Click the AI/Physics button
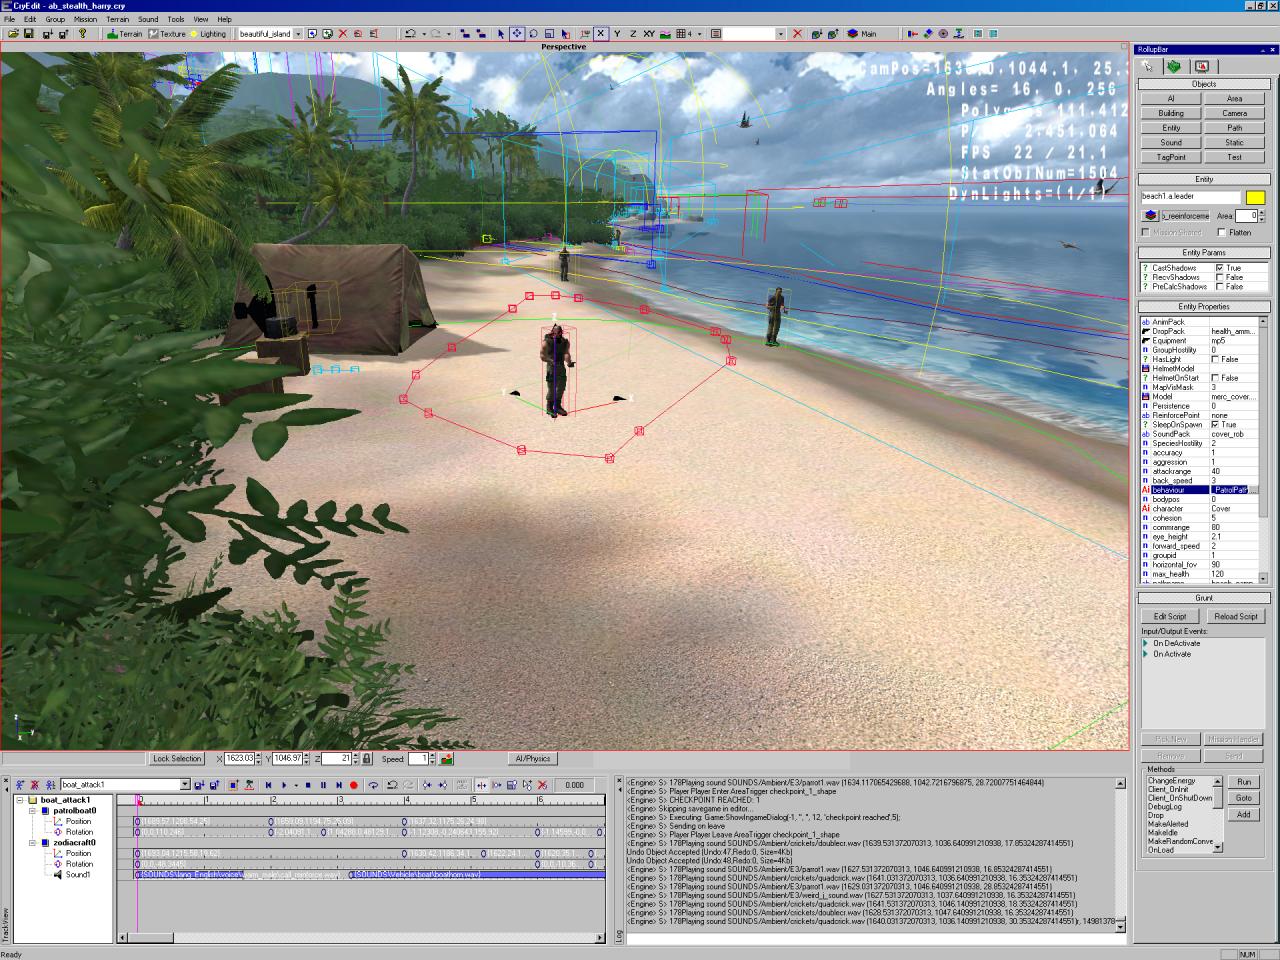The width and height of the screenshot is (1280, 960). 533,759
